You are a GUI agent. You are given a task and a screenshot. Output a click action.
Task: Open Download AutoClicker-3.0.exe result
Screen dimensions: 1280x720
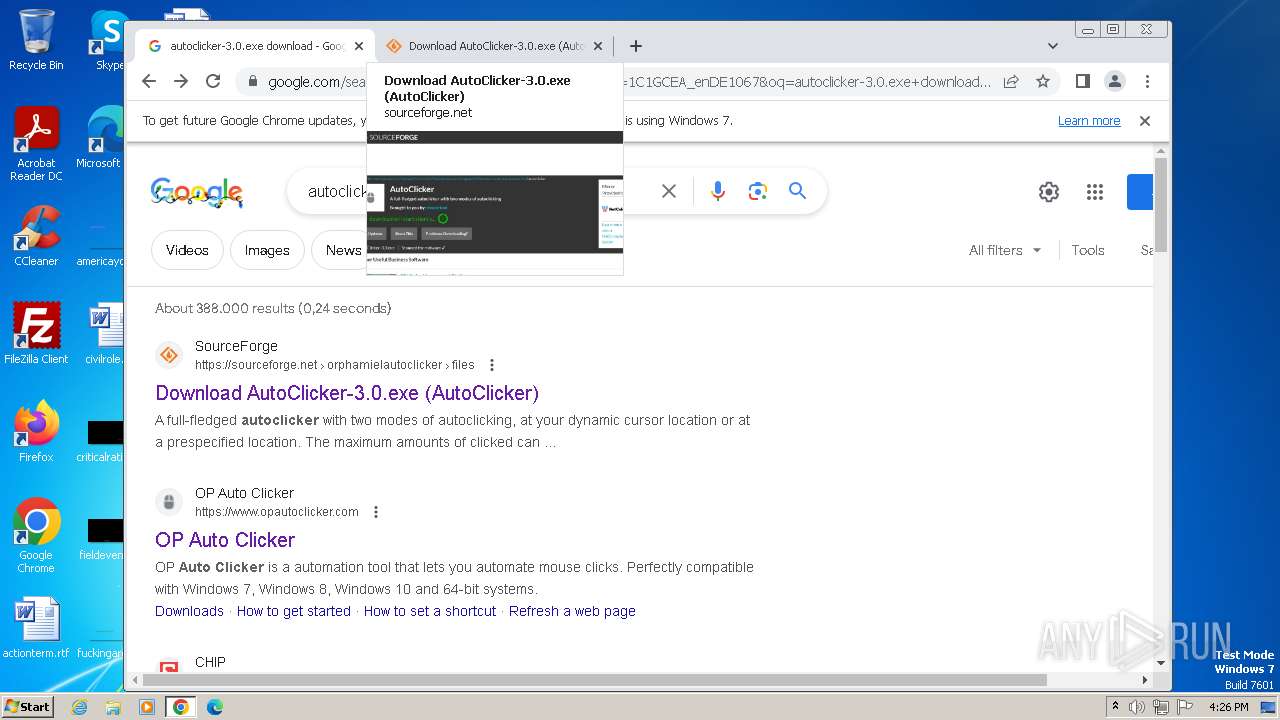point(347,393)
